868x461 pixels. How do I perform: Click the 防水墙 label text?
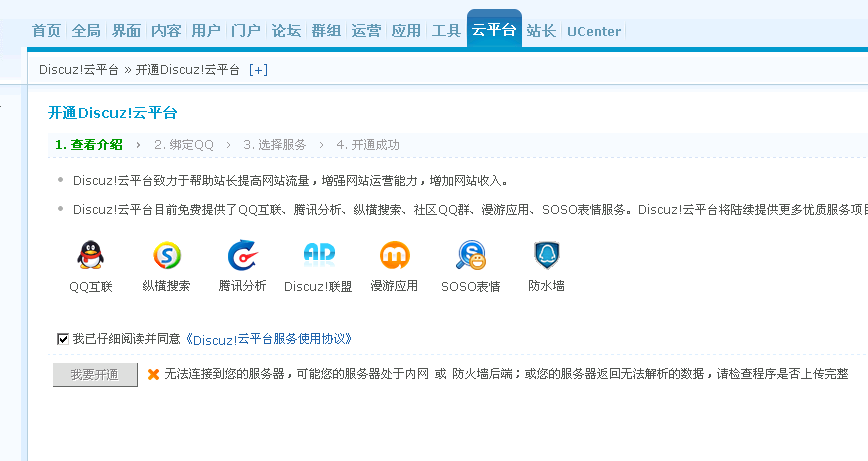546,286
